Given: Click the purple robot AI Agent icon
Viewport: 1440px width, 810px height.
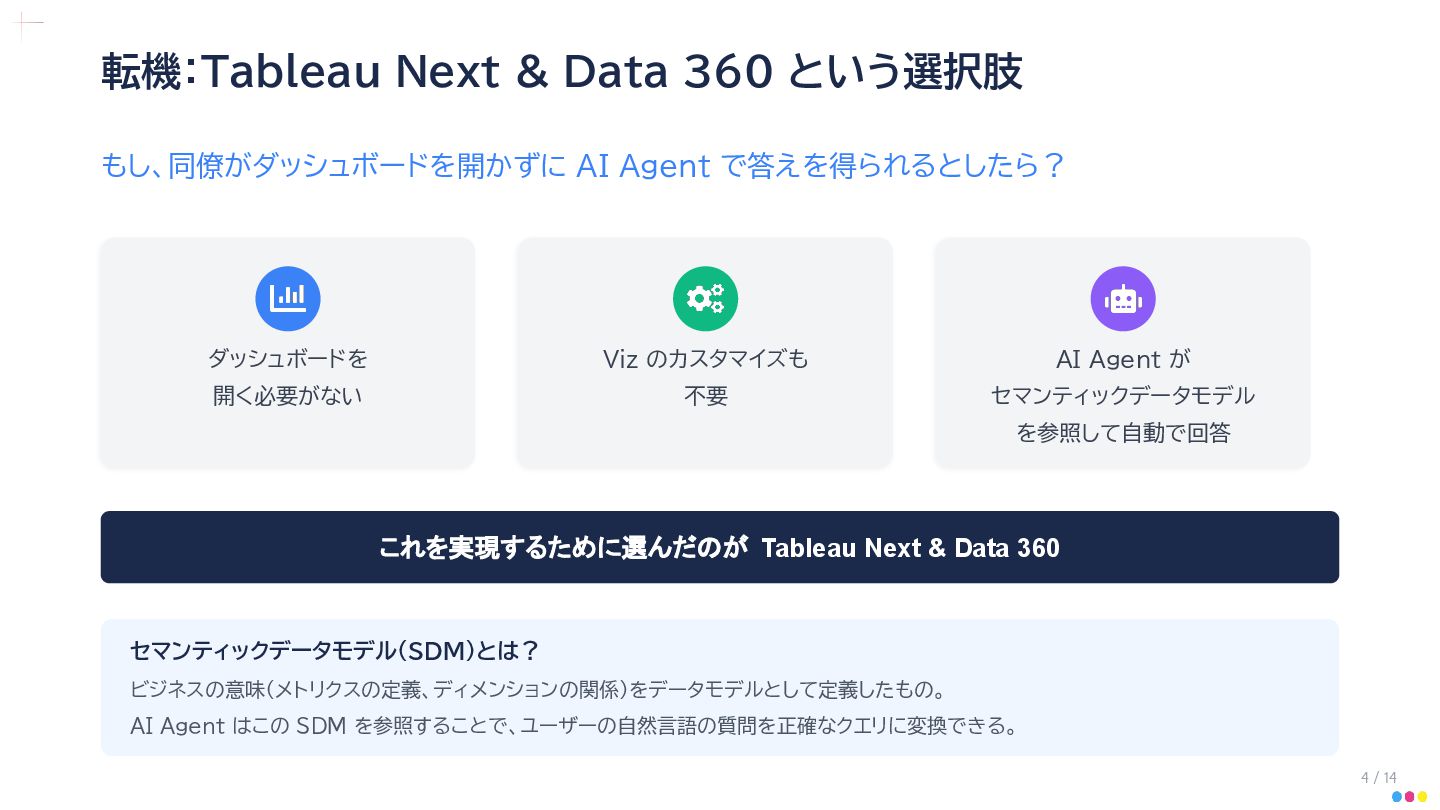Looking at the screenshot, I should (1123, 298).
